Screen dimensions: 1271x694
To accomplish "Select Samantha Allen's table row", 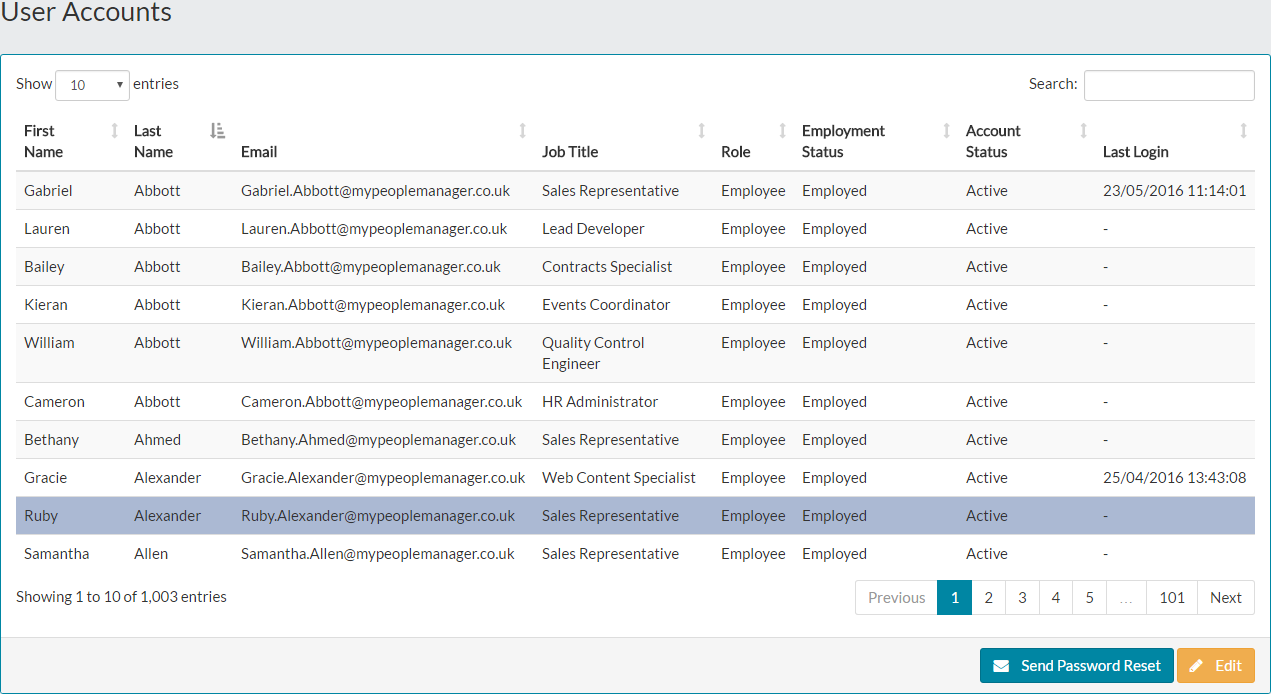I will tap(635, 554).
